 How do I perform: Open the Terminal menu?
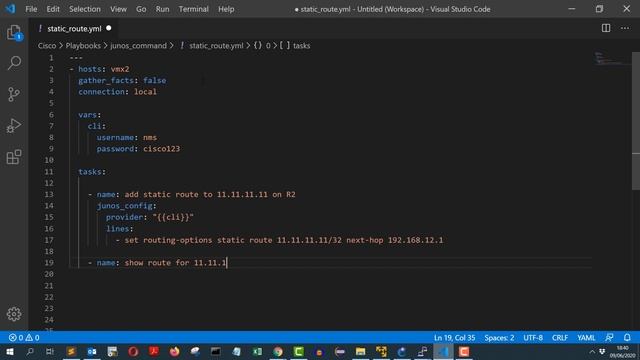tap(193, 9)
